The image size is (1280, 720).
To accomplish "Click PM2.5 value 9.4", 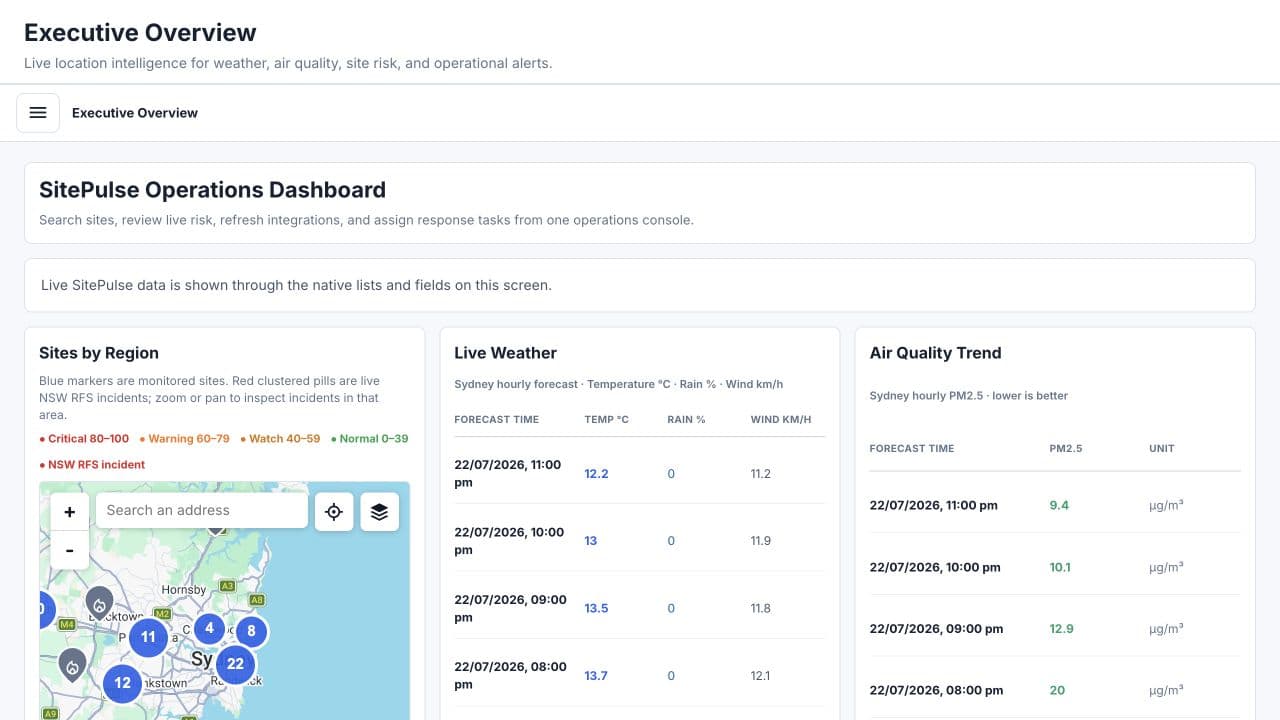I will pyautogui.click(x=1059, y=505).
